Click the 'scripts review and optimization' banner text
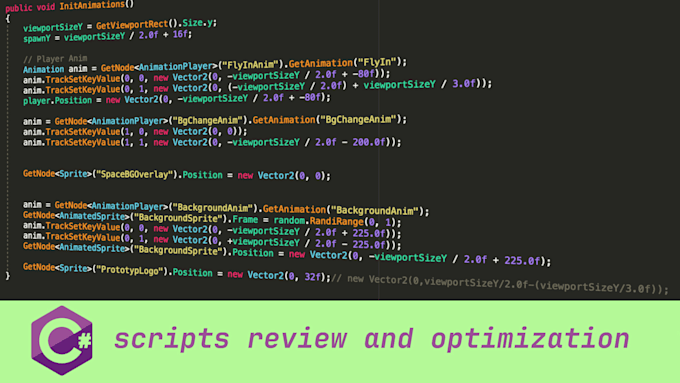680x383 pixels. pyautogui.click(x=372, y=339)
